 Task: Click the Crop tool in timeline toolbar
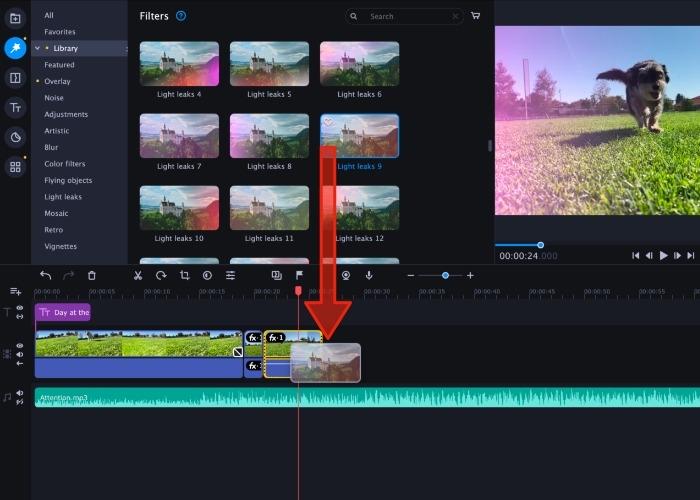click(184, 275)
